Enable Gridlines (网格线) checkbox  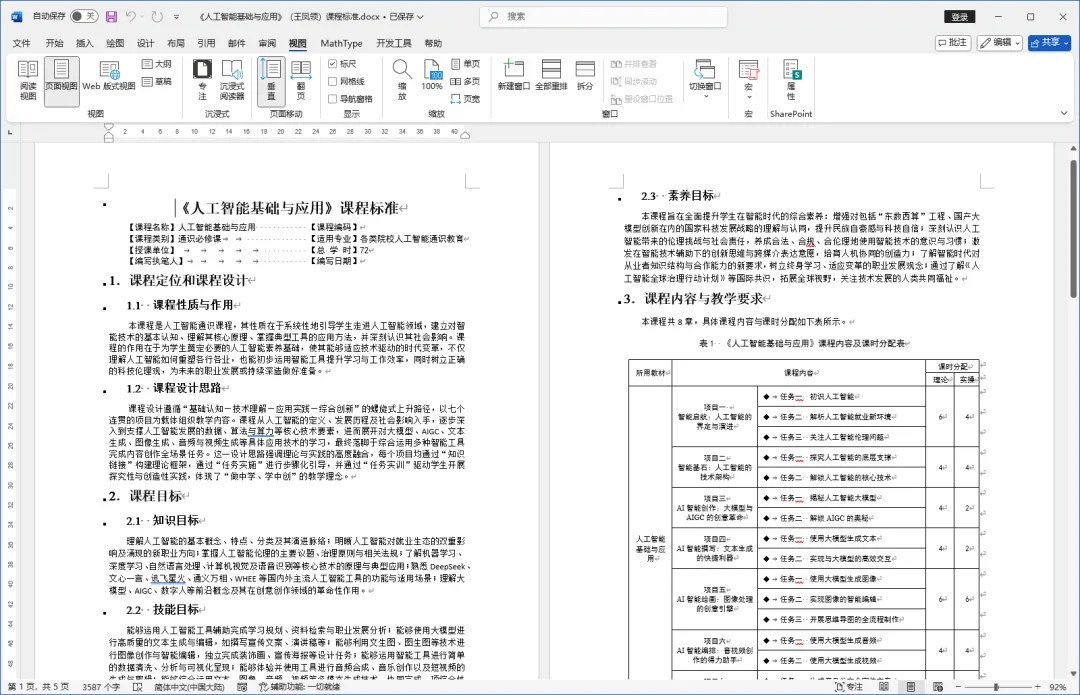pos(333,81)
